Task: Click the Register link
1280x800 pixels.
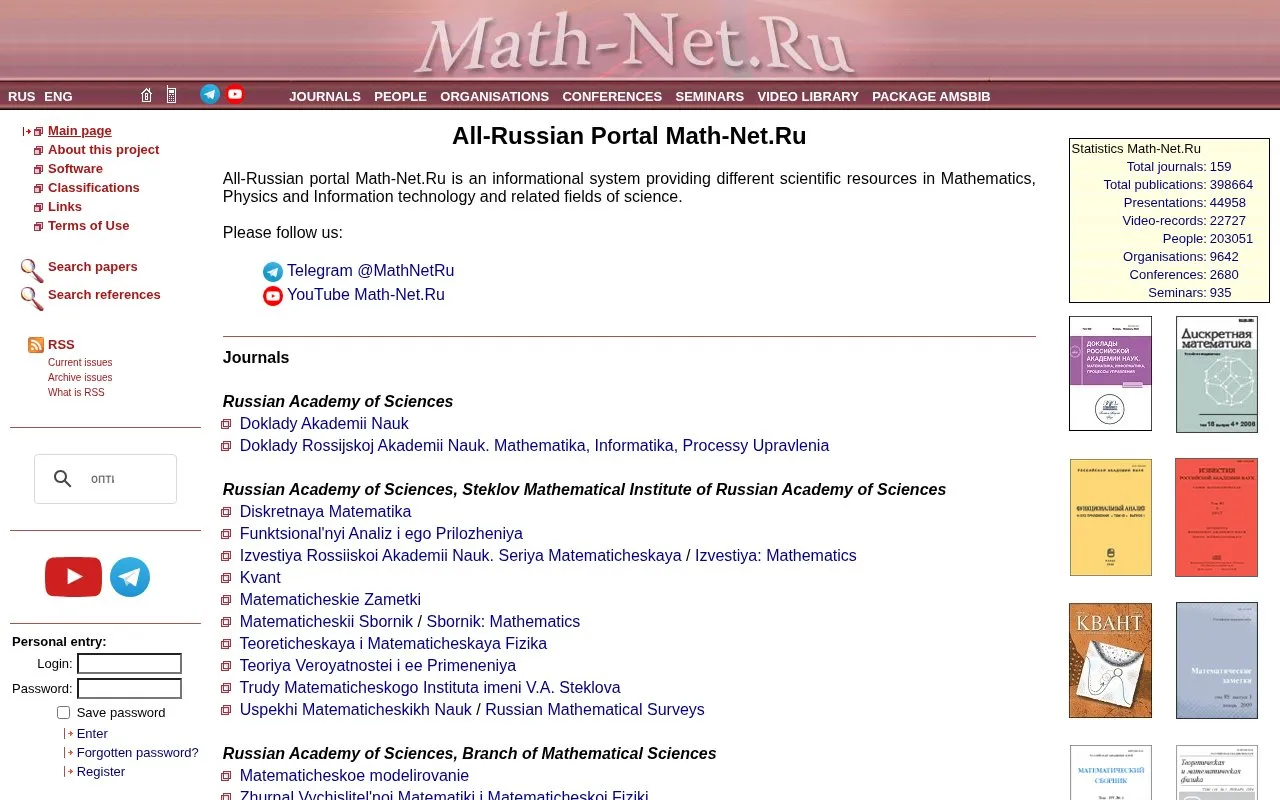Action: [x=101, y=772]
